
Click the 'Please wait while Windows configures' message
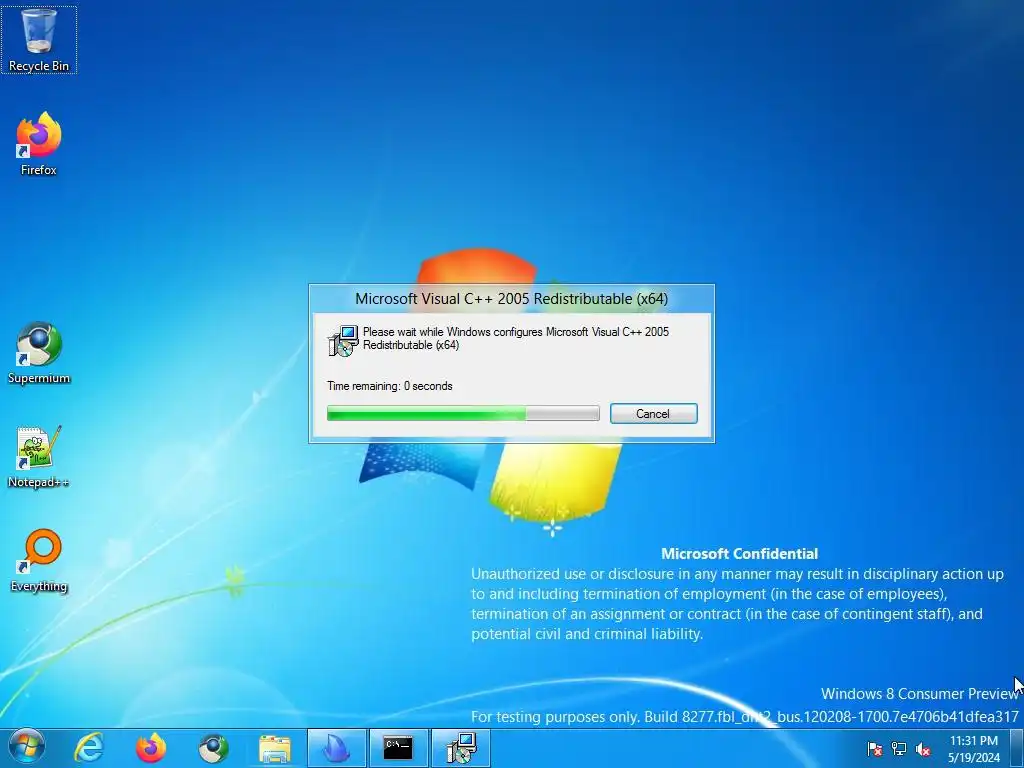coord(516,338)
